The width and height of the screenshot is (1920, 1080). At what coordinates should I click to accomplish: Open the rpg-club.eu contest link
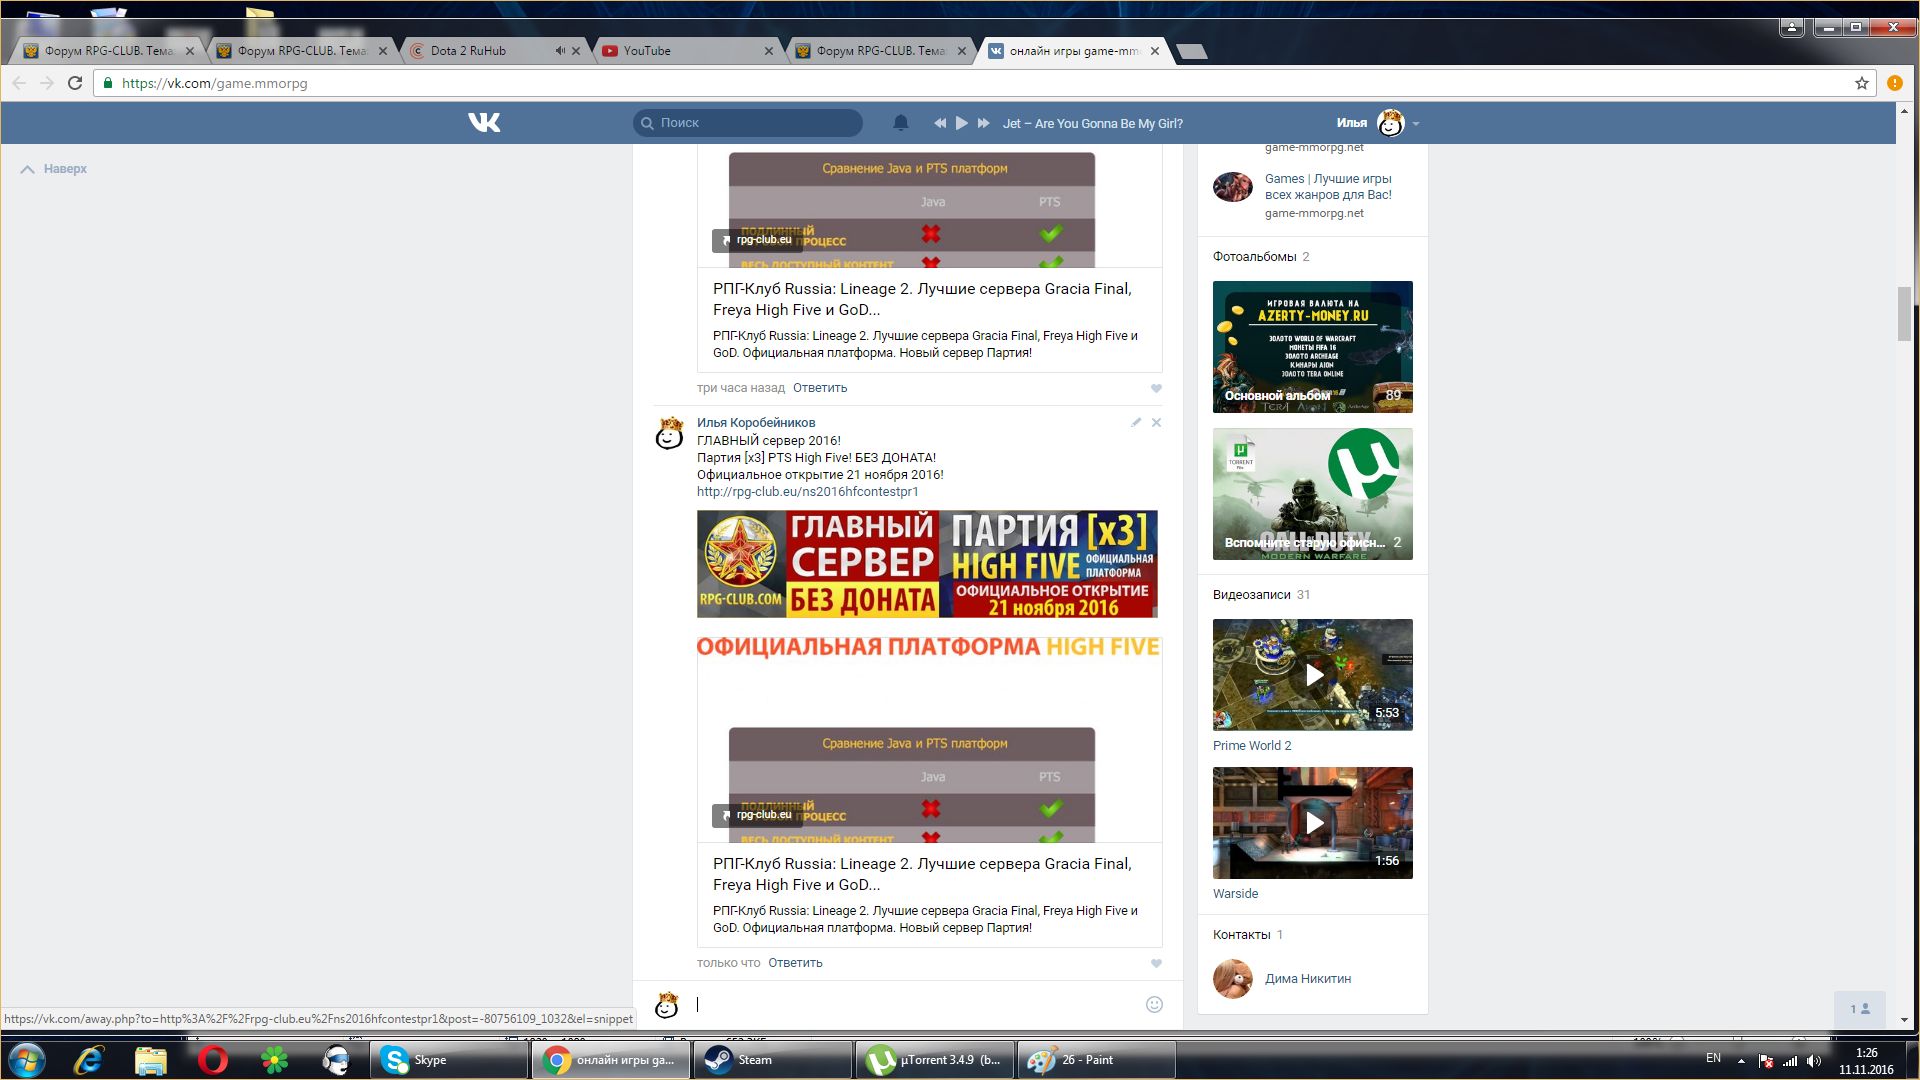[807, 492]
